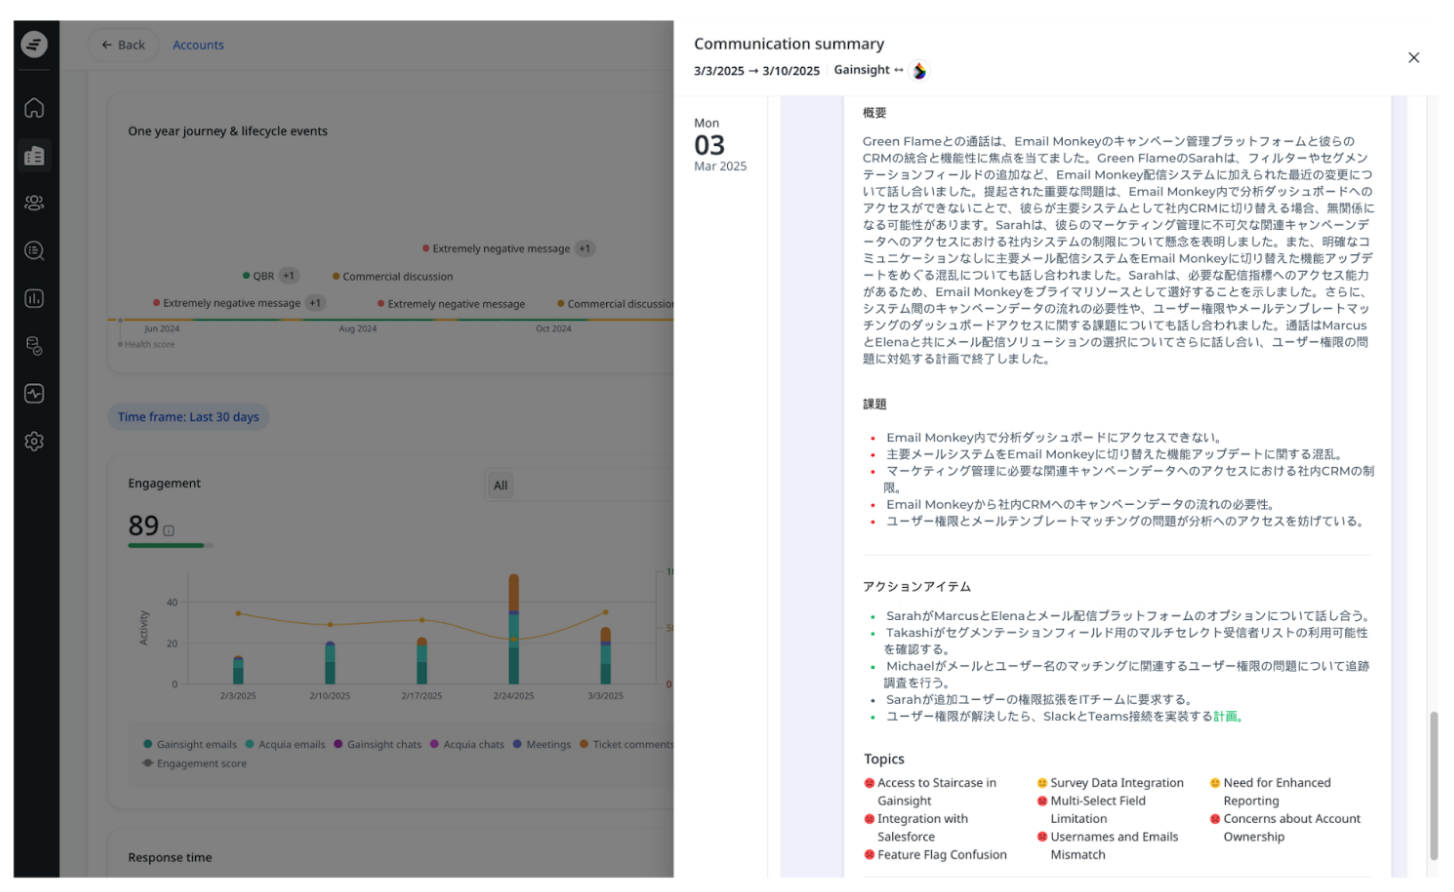Open the Accounts breadcrumb link
The image size is (1454, 892).
click(198, 45)
